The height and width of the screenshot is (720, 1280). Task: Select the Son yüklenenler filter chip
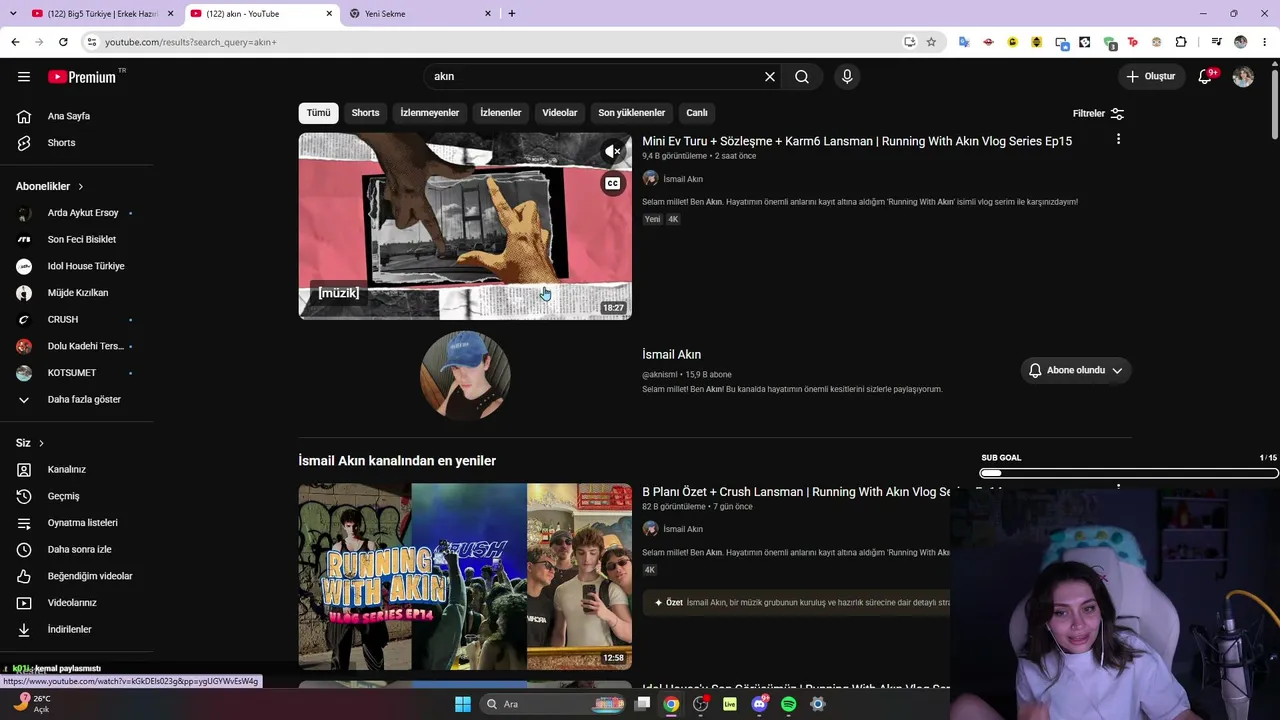pos(632,113)
